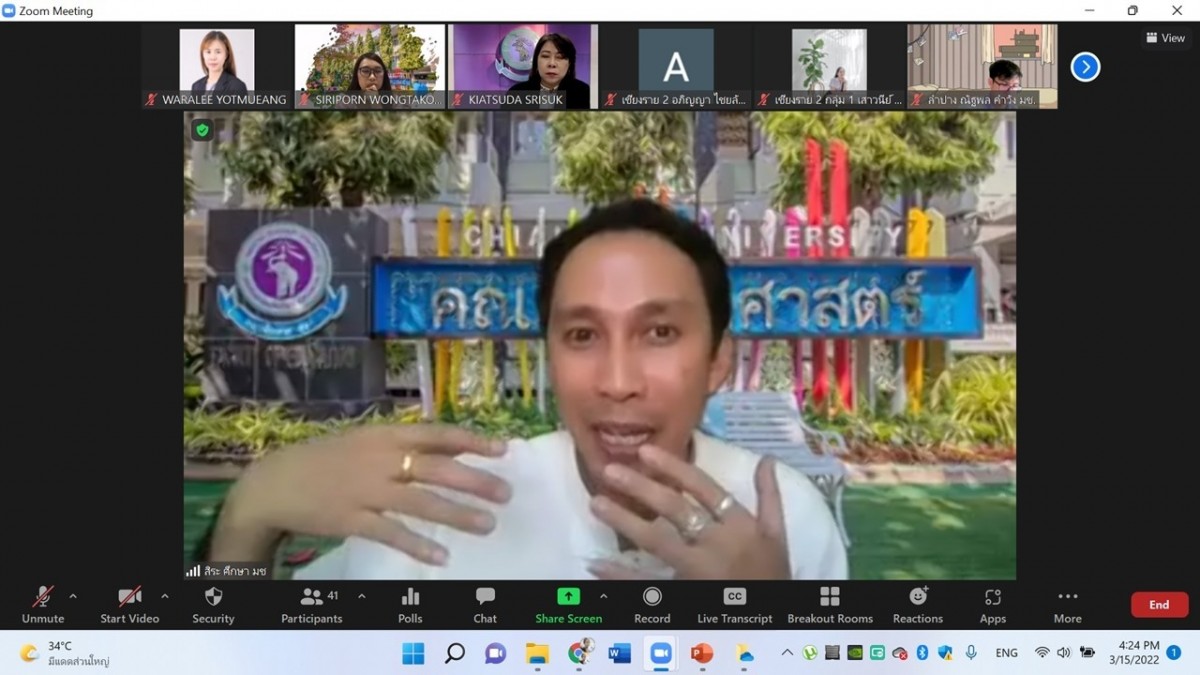The width and height of the screenshot is (1200, 675).
Task: Open File Explorer from the taskbar
Action: [x=537, y=653]
